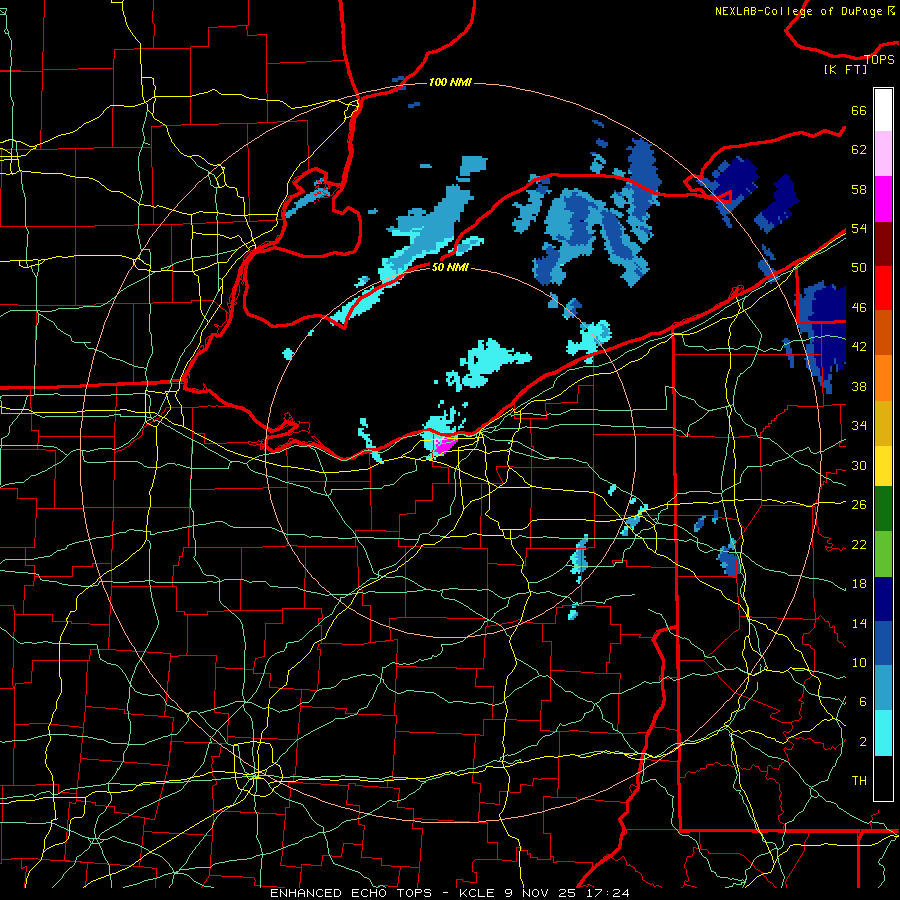This screenshot has width=900, height=900.
Task: Click the 'TH' threshold label
Action: (859, 781)
